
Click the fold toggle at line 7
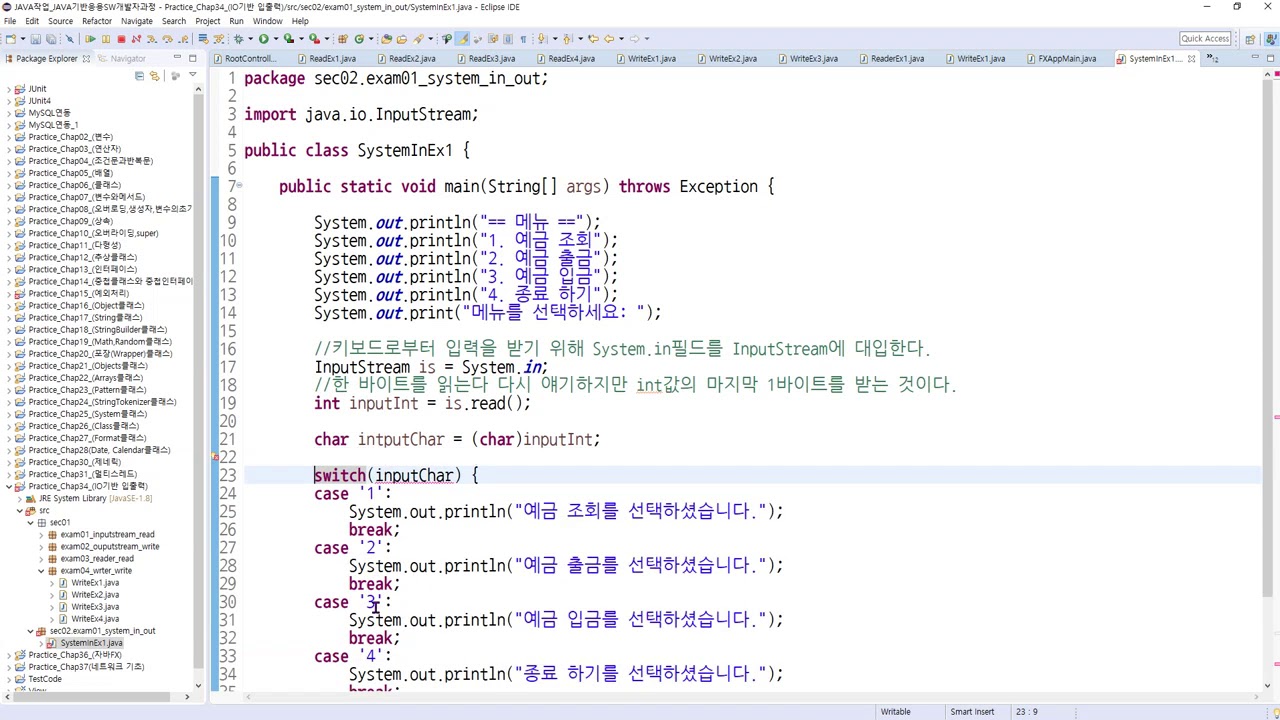(238, 186)
